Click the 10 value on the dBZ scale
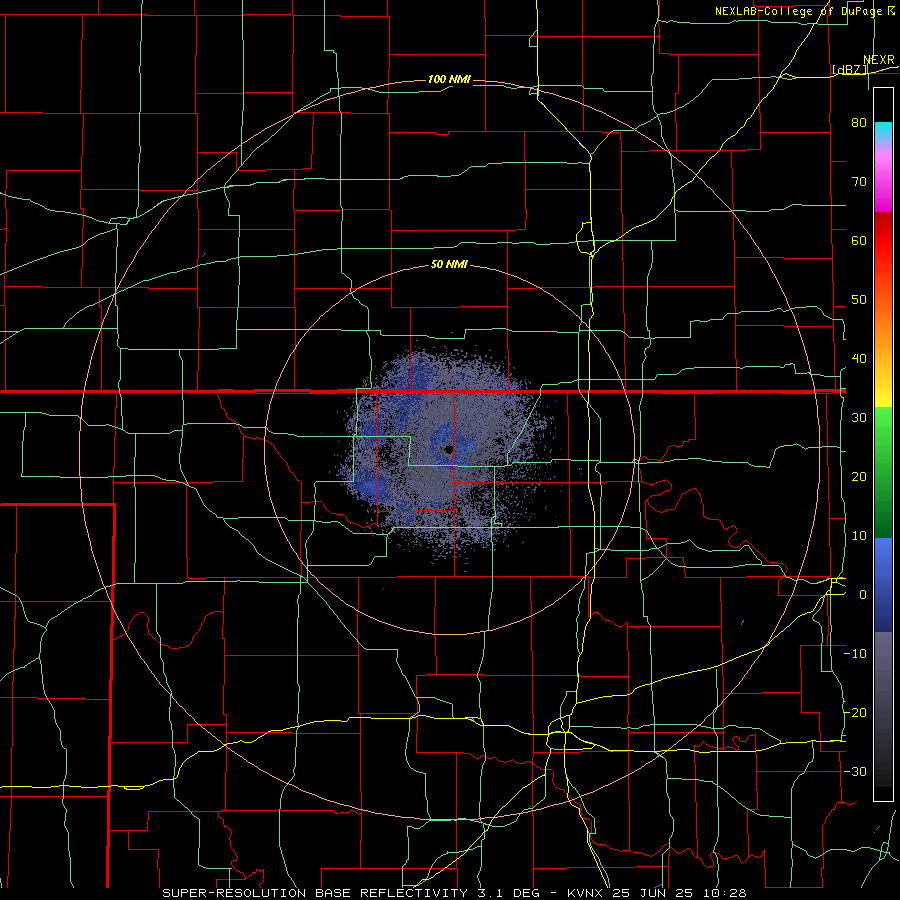Image resolution: width=900 pixels, height=900 pixels. tap(859, 536)
